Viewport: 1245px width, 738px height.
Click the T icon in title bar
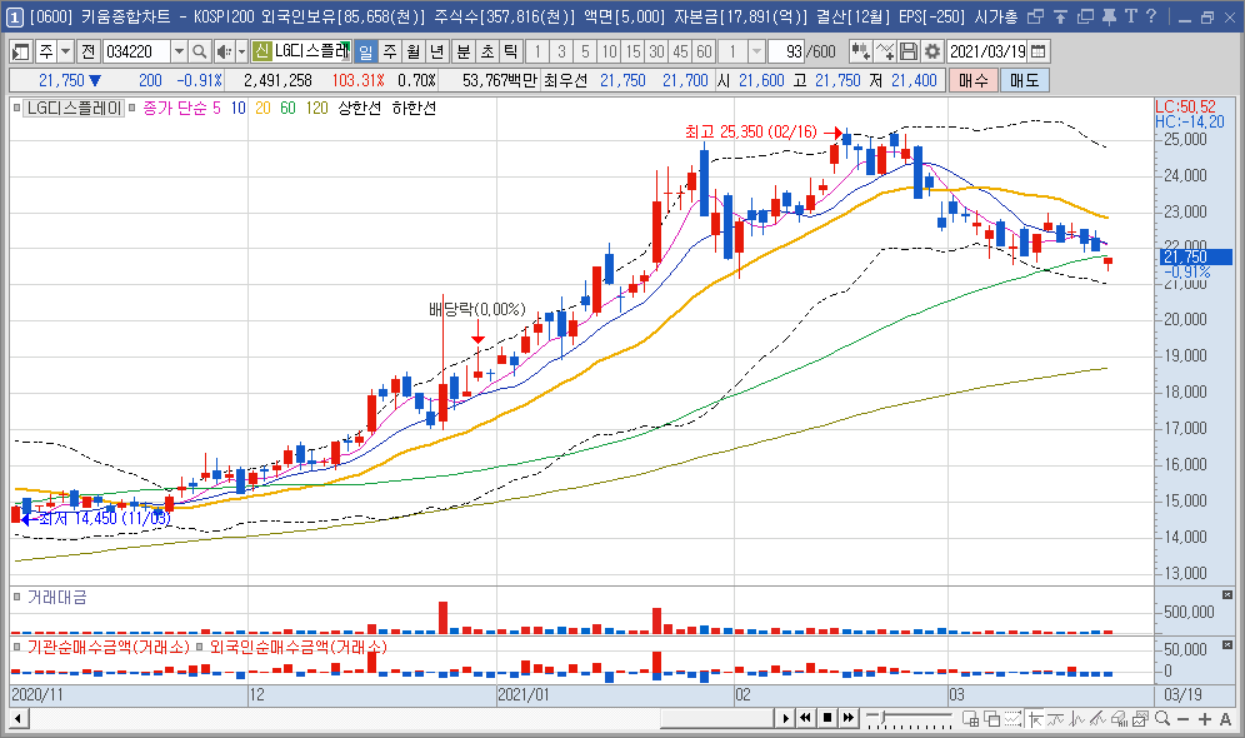pos(1131,16)
